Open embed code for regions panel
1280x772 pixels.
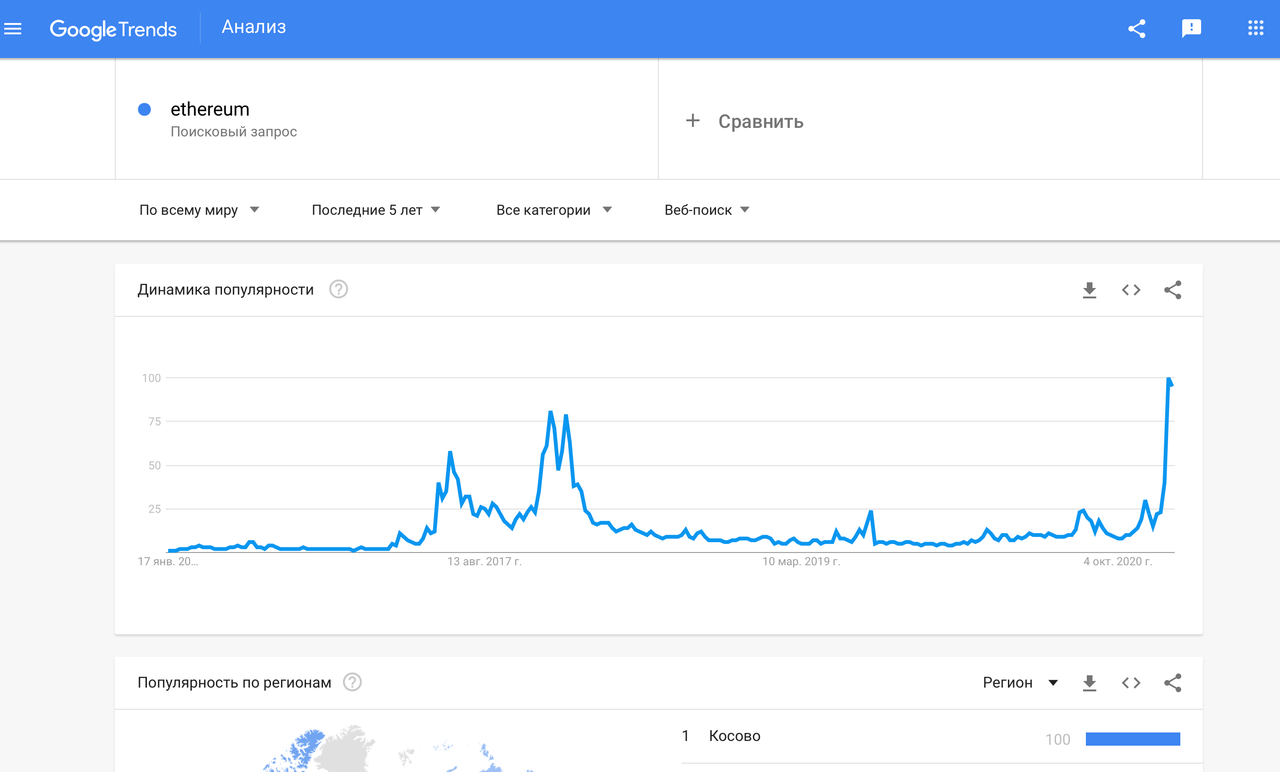(x=1131, y=683)
